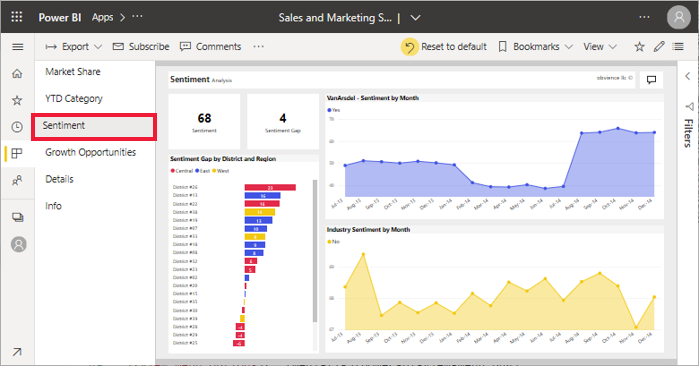Open Details report page
This screenshot has height=366, width=700.
pyautogui.click(x=59, y=179)
